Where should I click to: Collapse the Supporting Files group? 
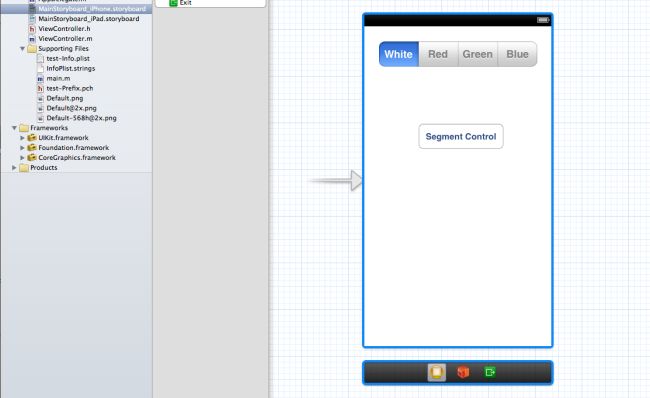pos(22,49)
